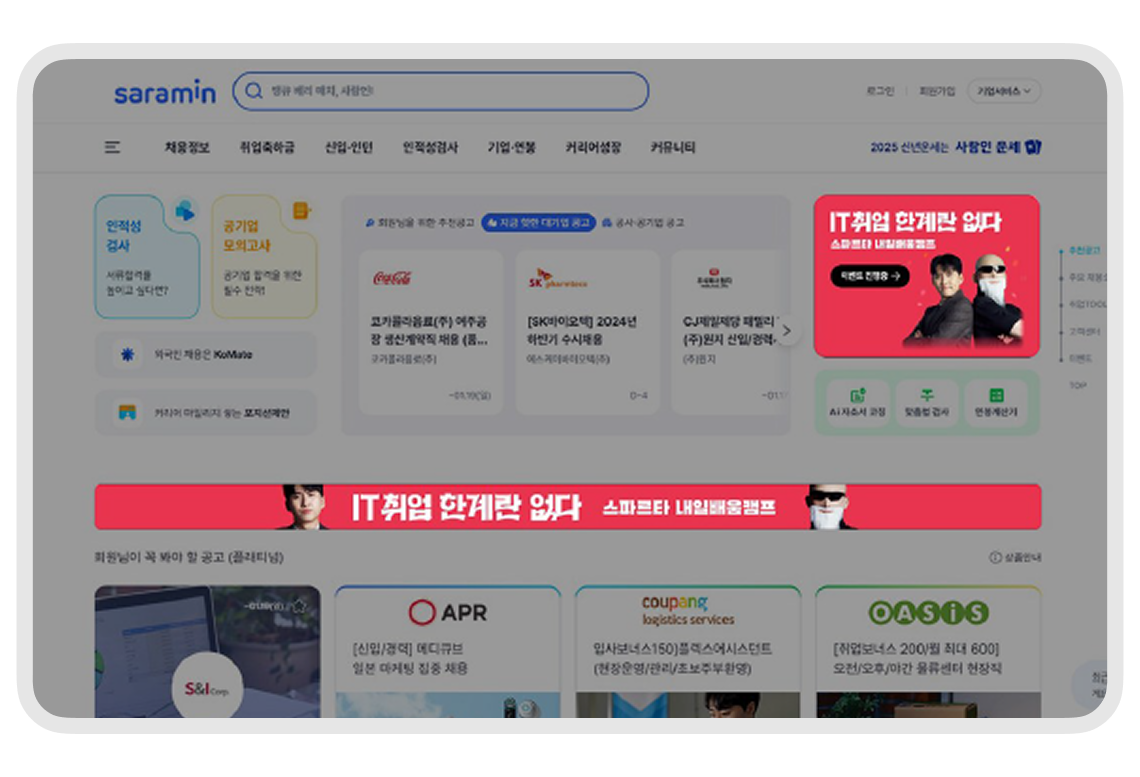Viewport: 1140px width, 777px height.
Task: Open the hamburger menu icon
Action: coord(112,147)
